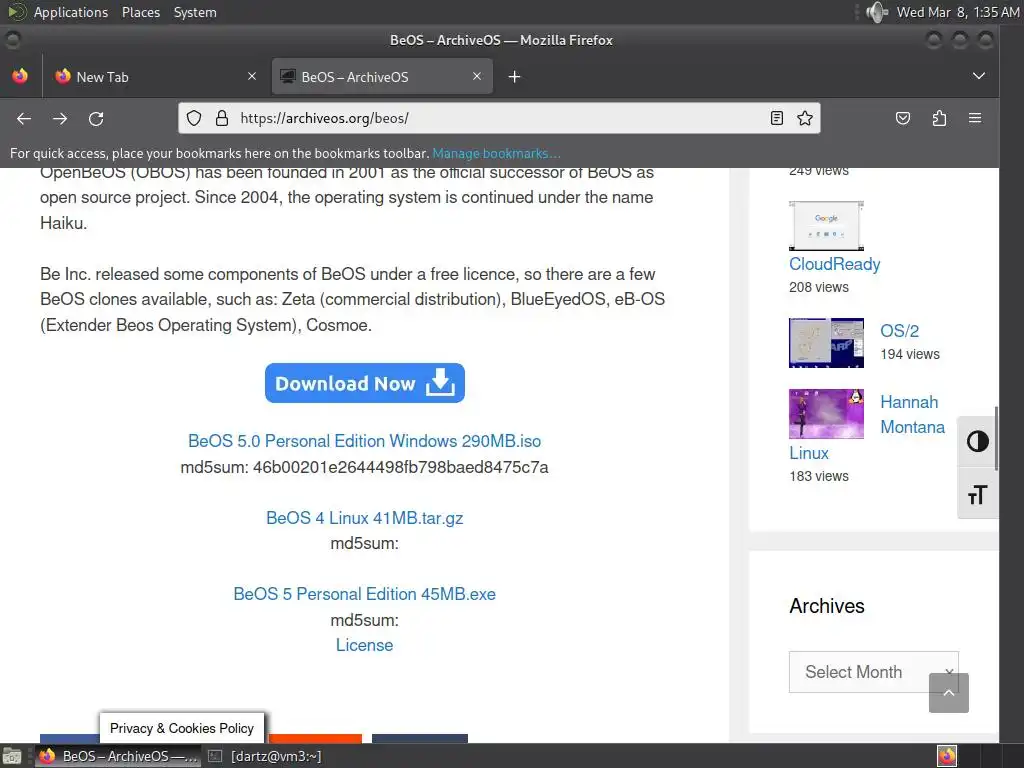This screenshot has width=1024, height=768.
Task: Jump back to top with arrow button
Action: click(x=949, y=693)
